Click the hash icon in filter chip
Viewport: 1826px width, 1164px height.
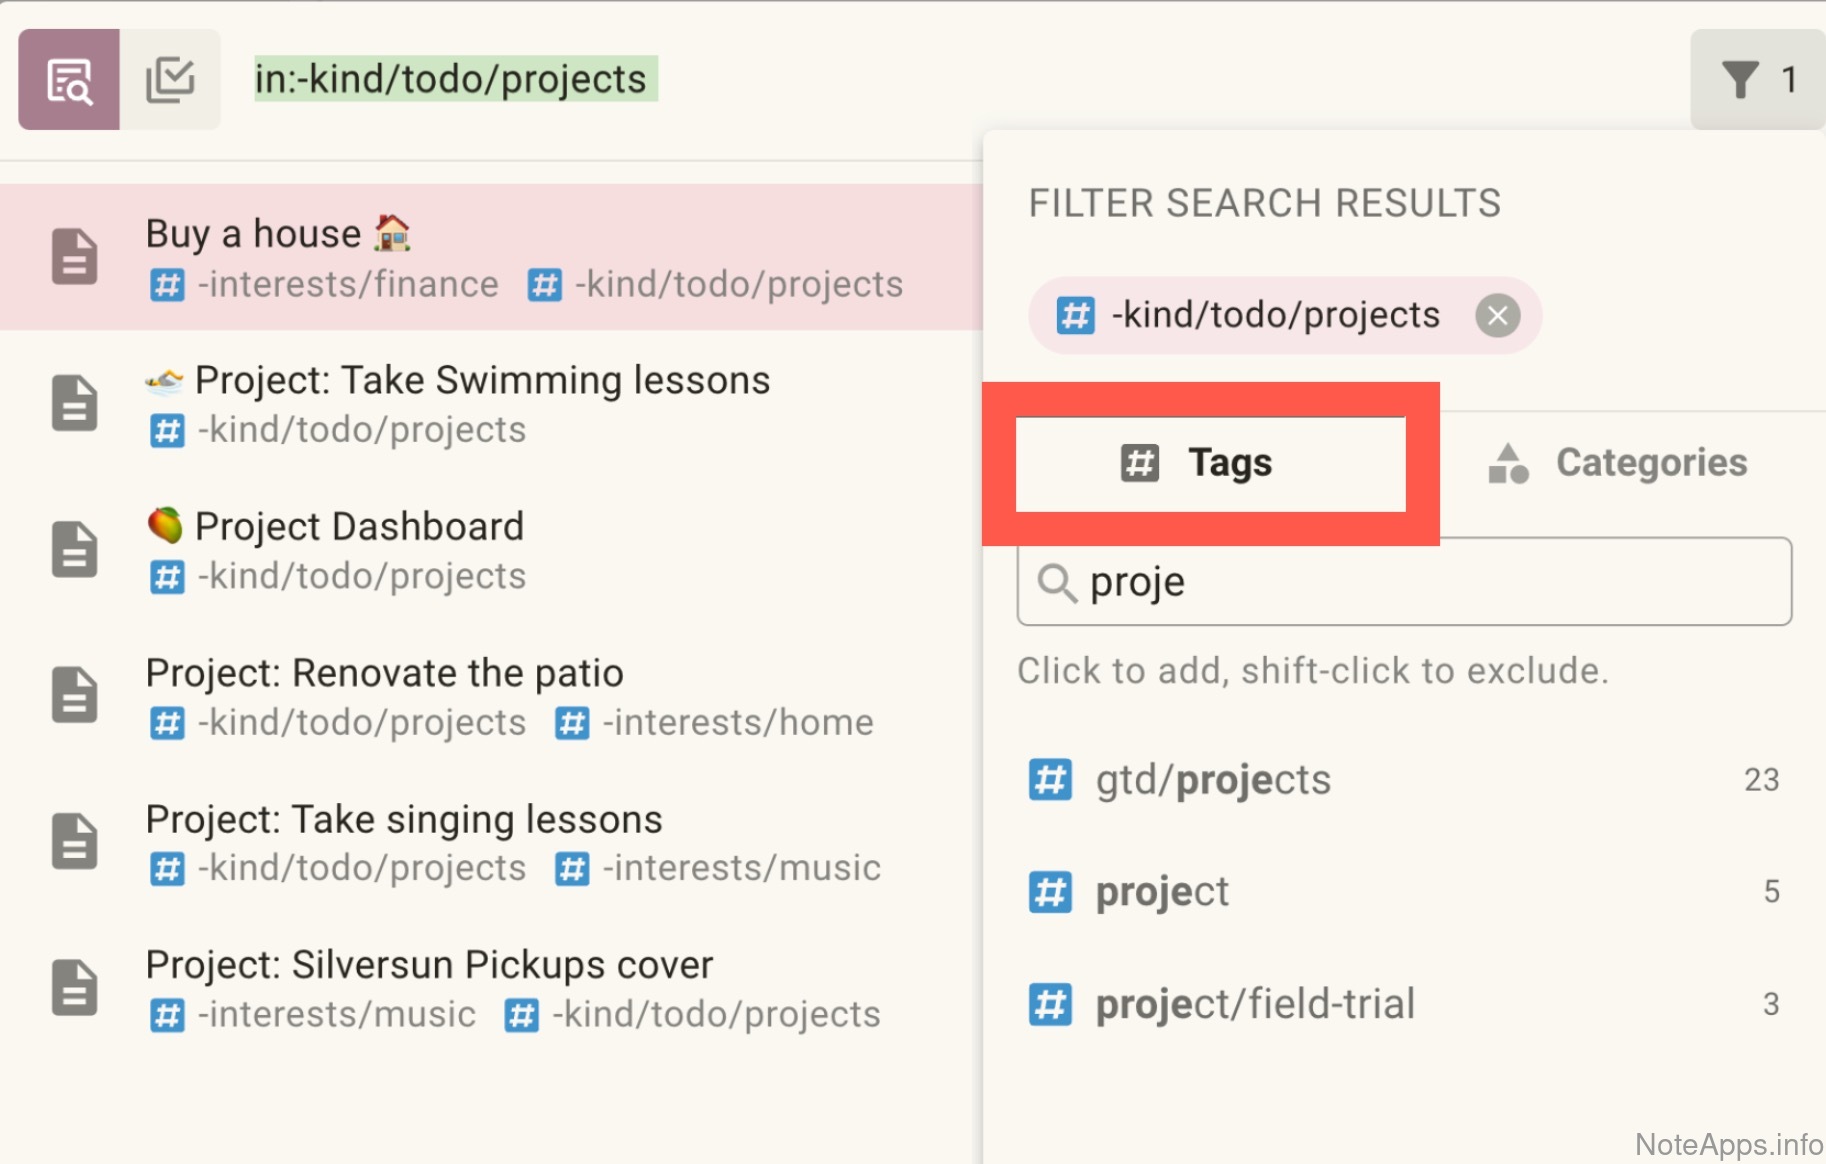point(1075,316)
